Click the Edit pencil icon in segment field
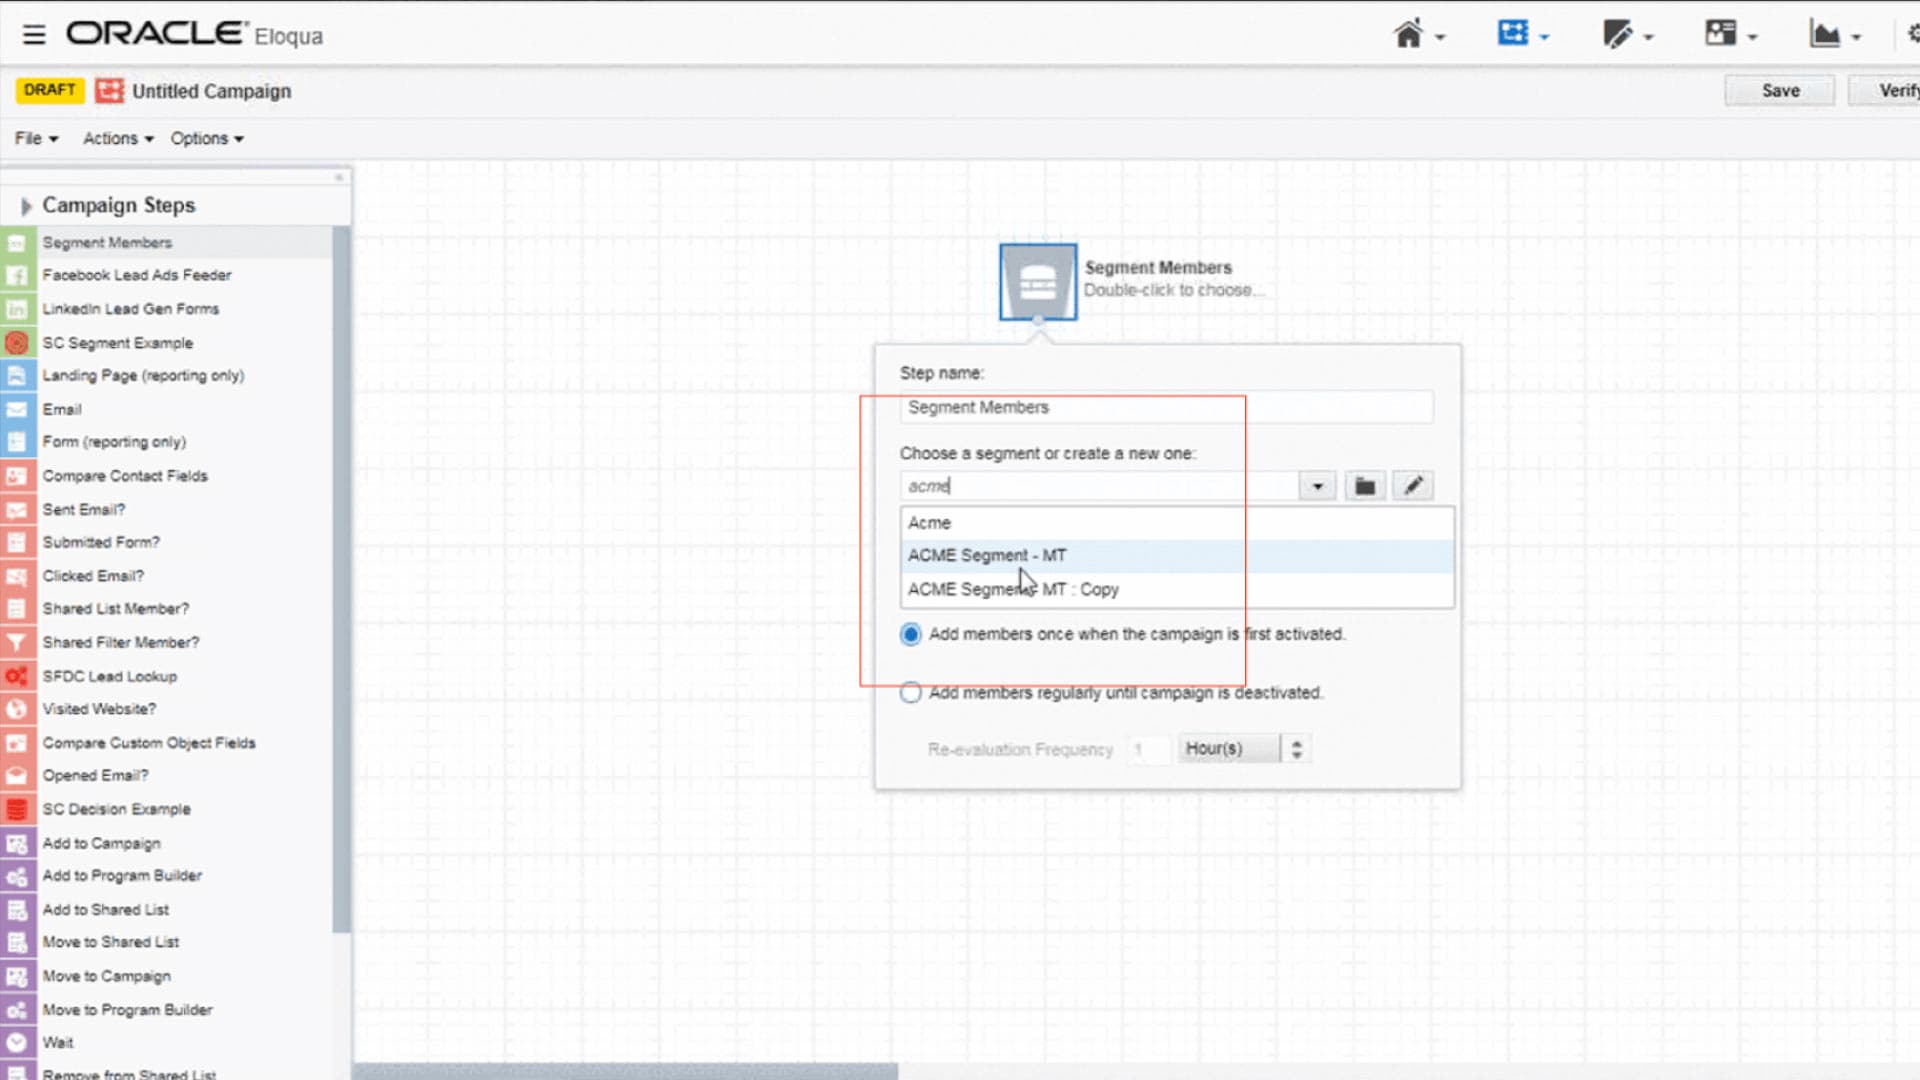This screenshot has width=1920, height=1080. (x=1412, y=485)
